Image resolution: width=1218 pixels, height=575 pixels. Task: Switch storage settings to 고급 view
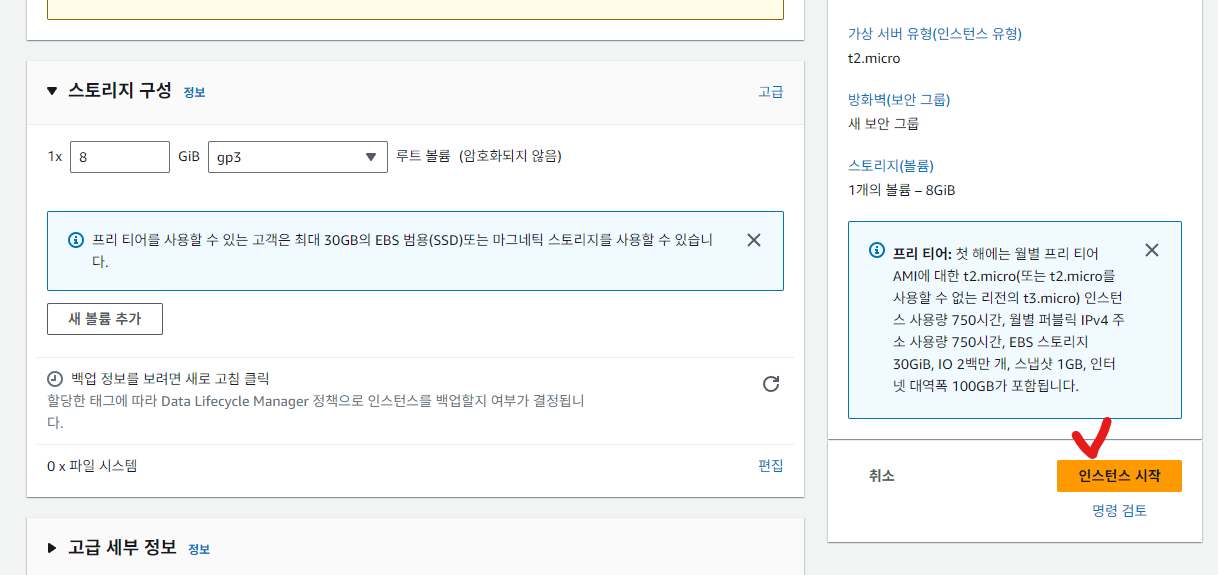coord(771,91)
